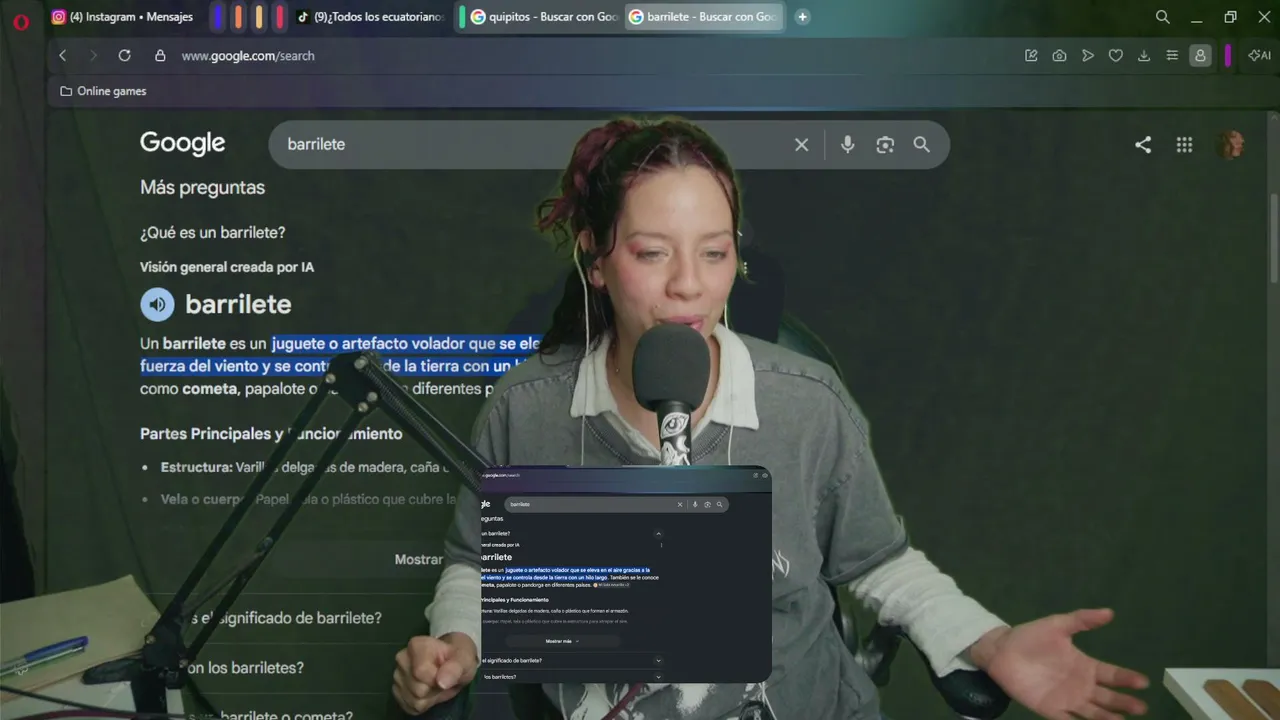Screen dimensions: 1280x720
Task: Click the small preview window overlay
Action: coord(626,575)
